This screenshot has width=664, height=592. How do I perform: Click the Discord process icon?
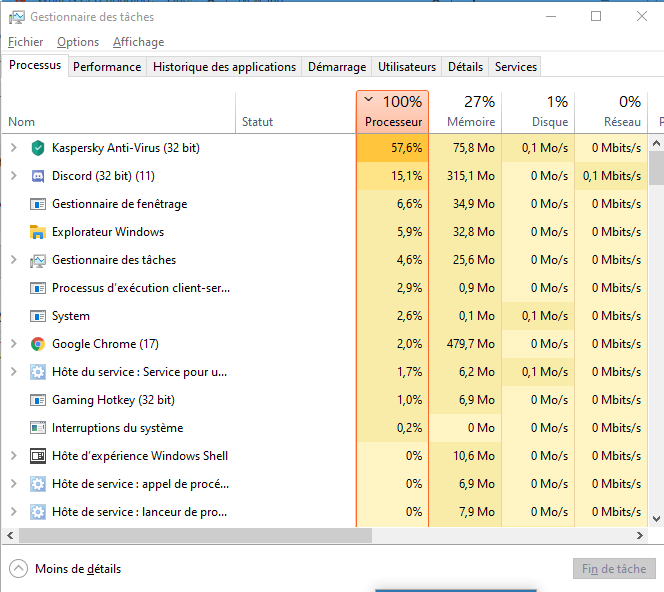[x=38, y=176]
